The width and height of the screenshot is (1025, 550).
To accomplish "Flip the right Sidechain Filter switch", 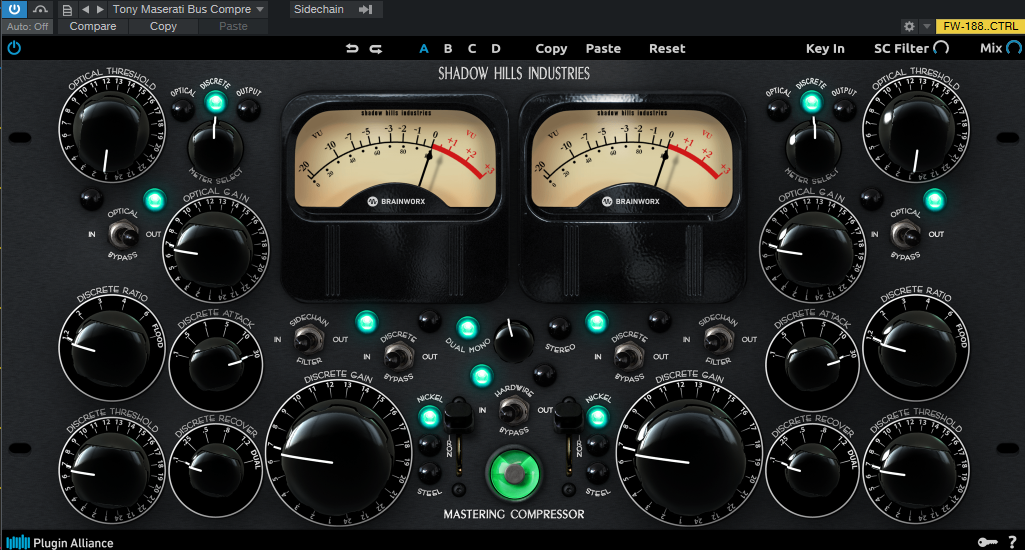I will tap(718, 339).
